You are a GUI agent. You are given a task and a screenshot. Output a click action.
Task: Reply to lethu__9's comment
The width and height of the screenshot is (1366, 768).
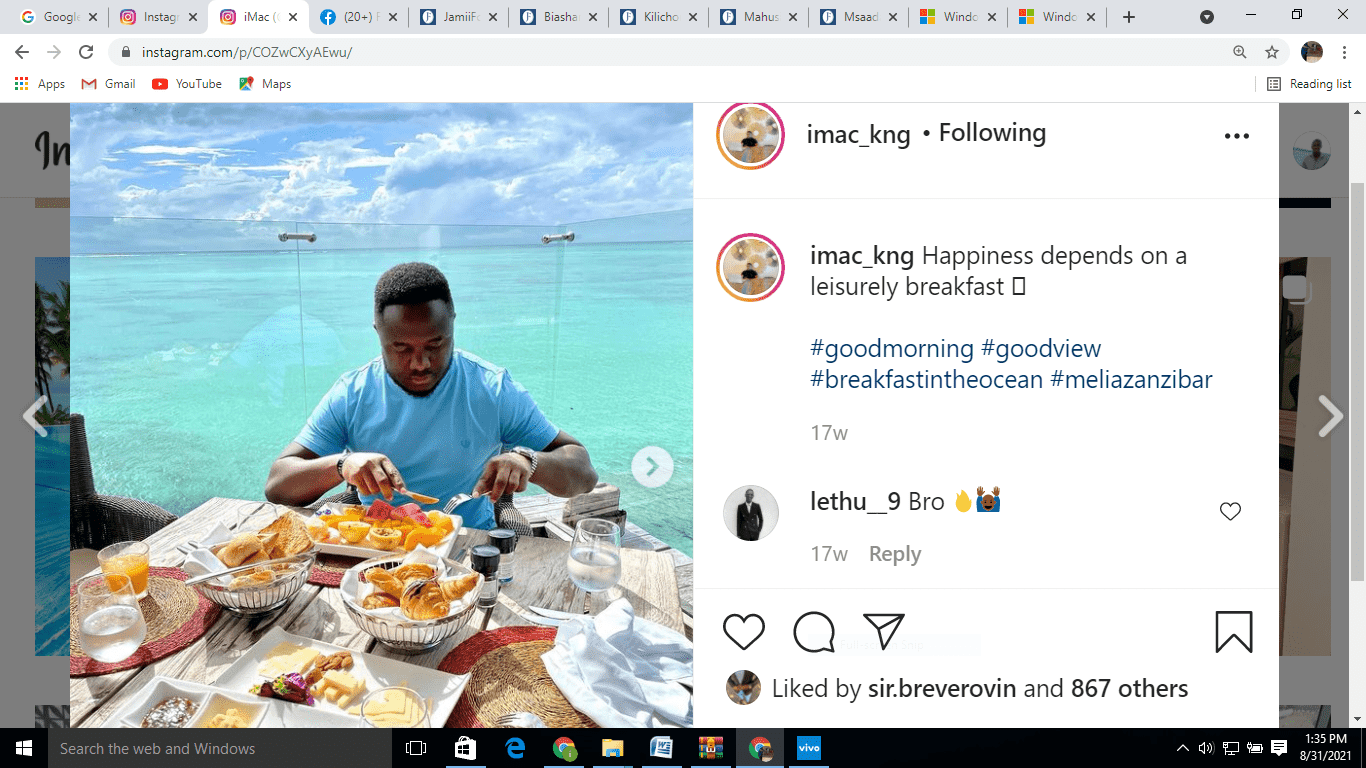(x=895, y=554)
